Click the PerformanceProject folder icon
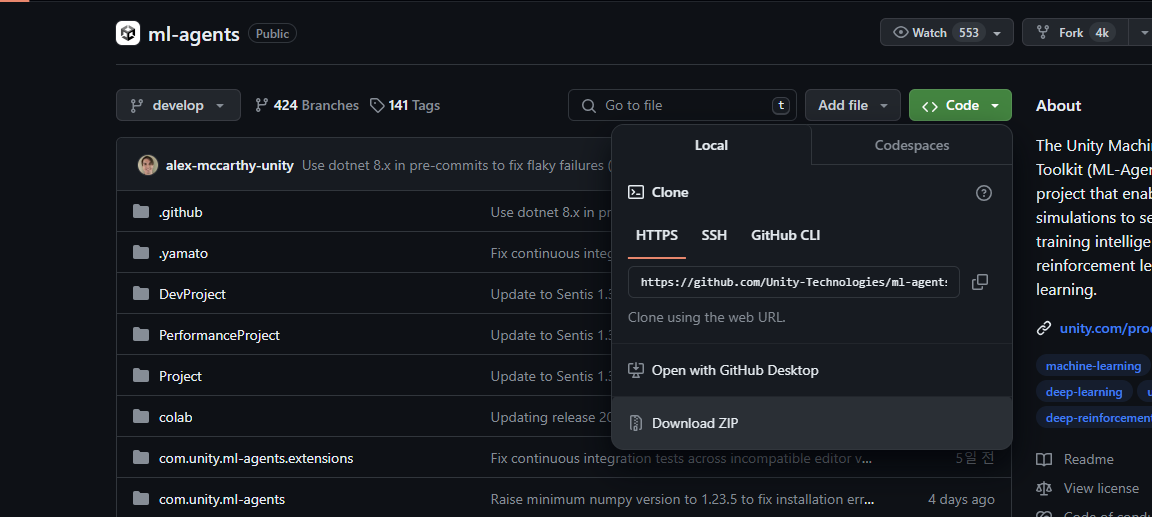 tap(141, 335)
